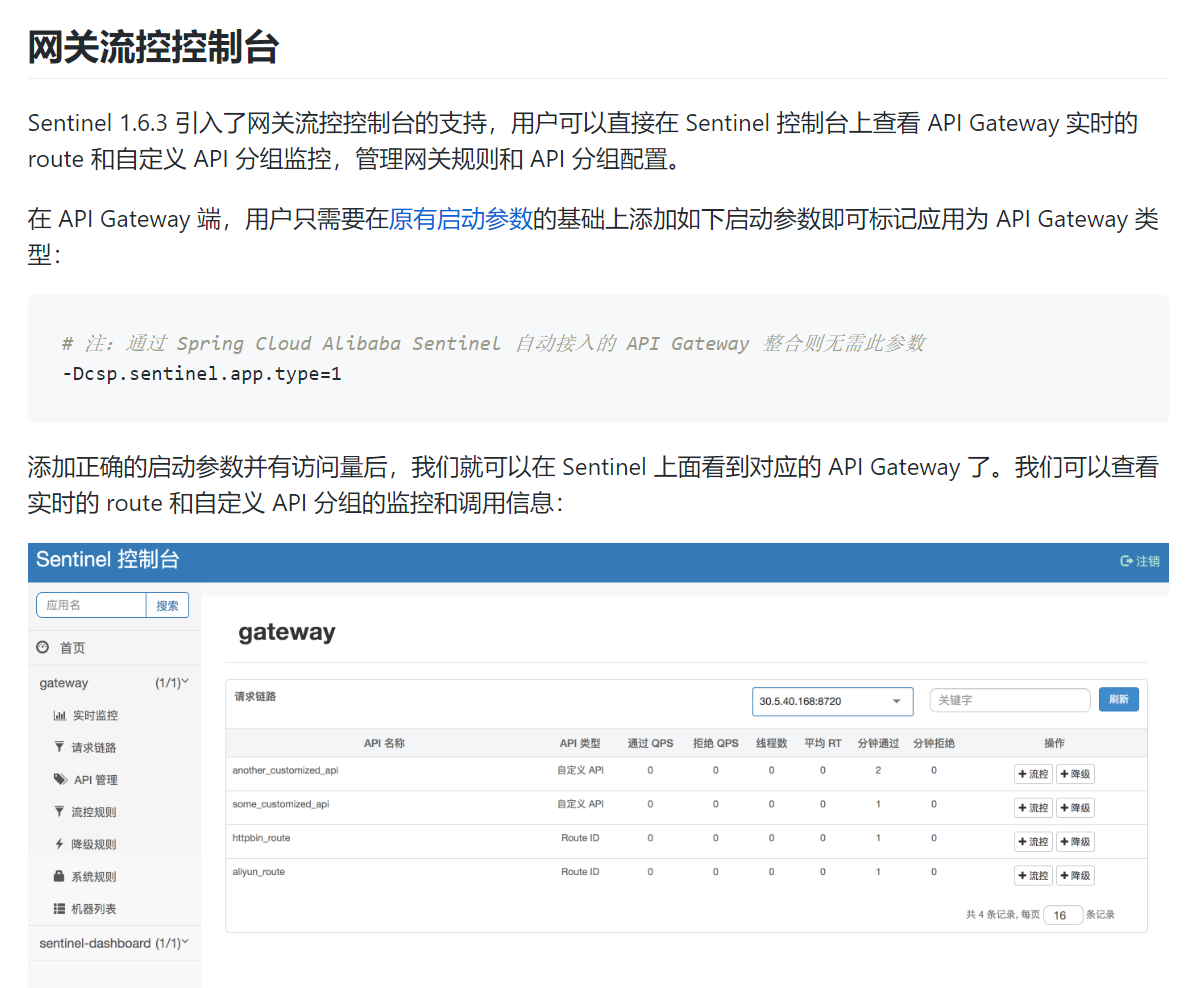Open 降级规则 via the lightning icon
1201x988 pixels.
pyautogui.click(x=58, y=843)
